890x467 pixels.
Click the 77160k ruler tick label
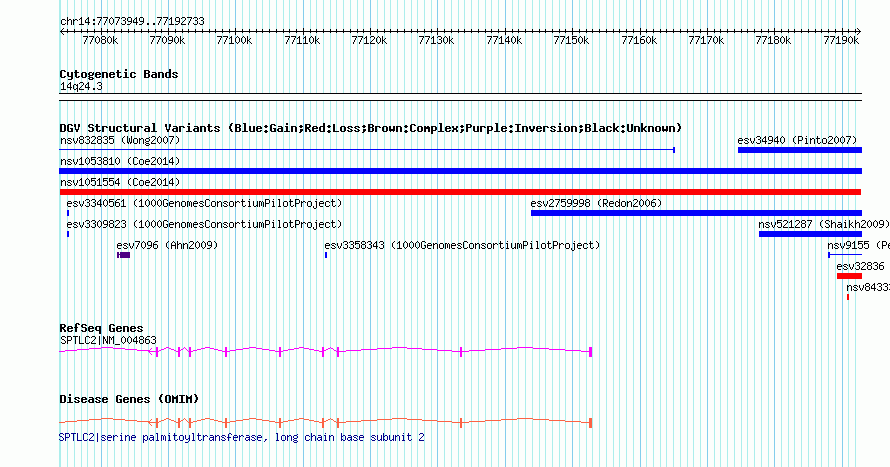click(639, 40)
